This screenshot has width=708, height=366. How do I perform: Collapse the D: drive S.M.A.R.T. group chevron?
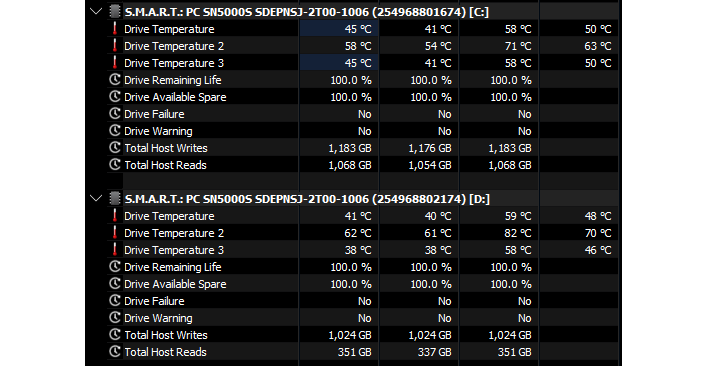pyautogui.click(x=96, y=199)
